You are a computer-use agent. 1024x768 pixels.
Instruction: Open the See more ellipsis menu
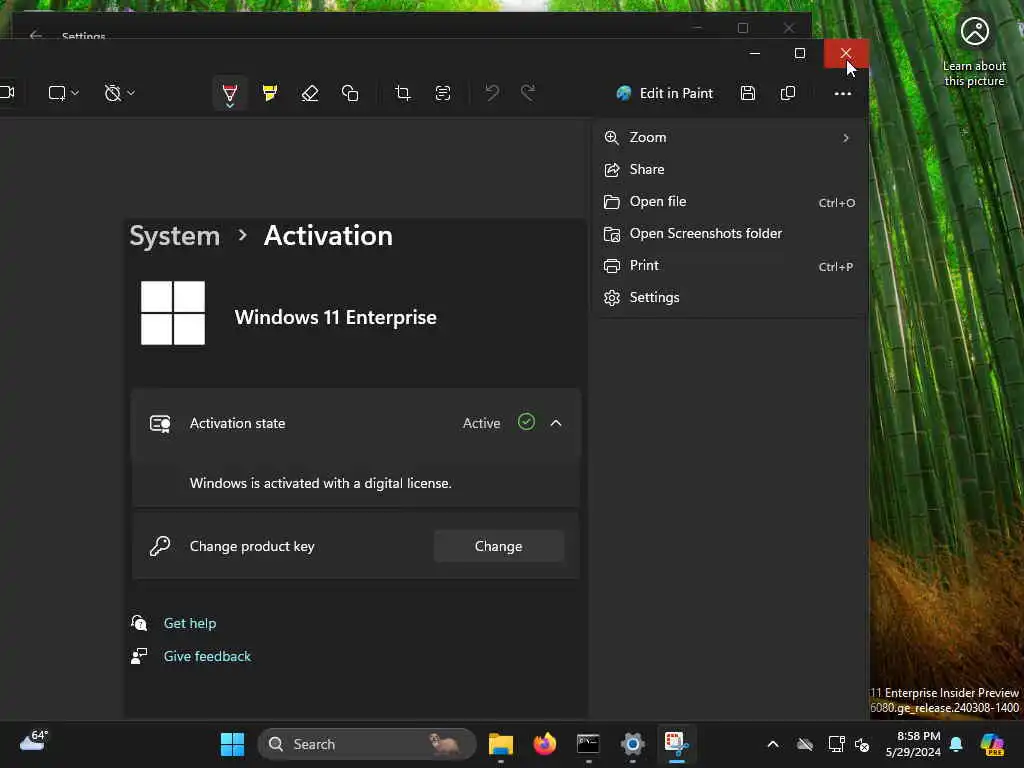[842, 93]
